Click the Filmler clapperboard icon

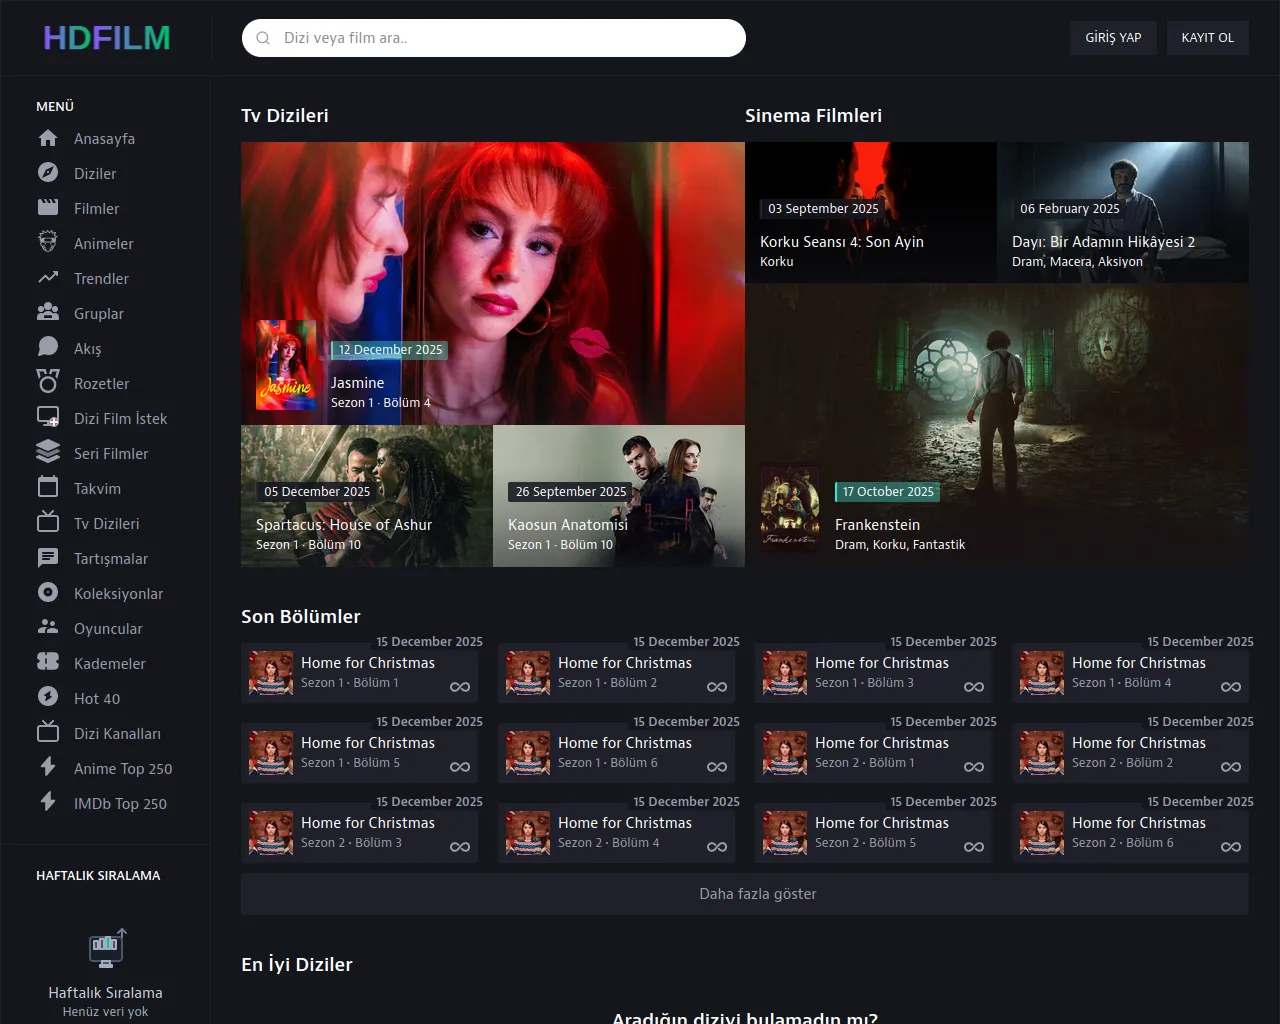click(x=47, y=208)
